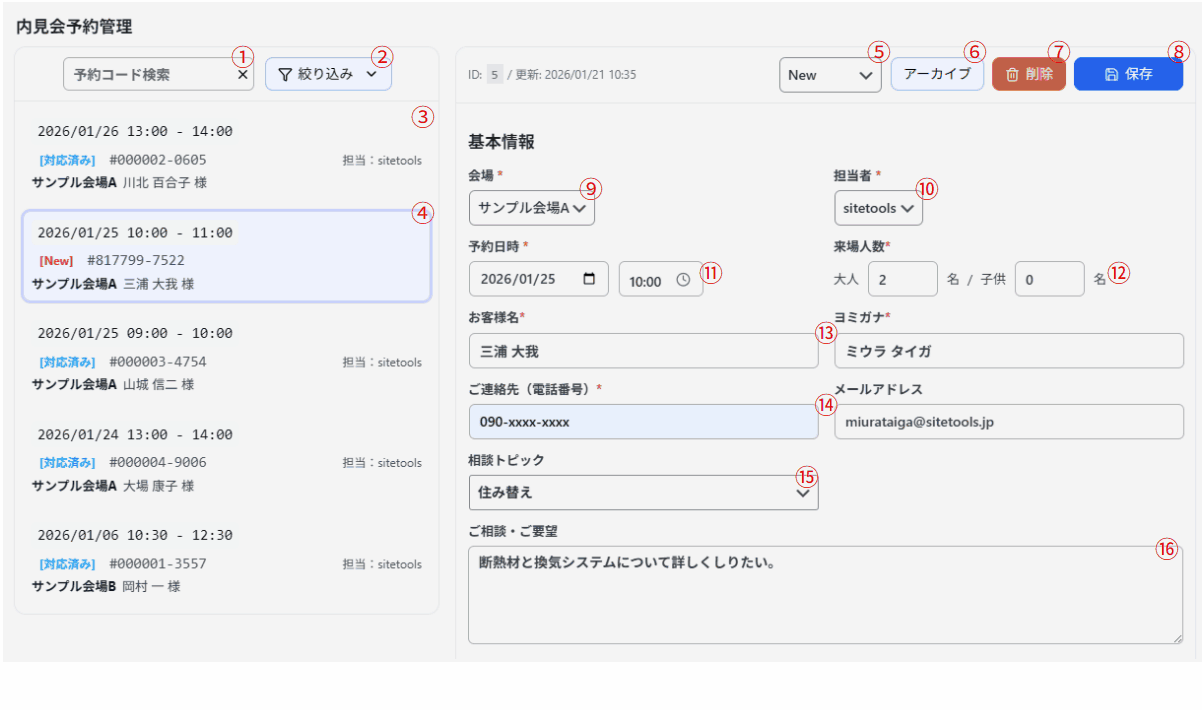Viewport: 1202px width, 710px height.
Task: Open the 相談トピック 住み替え dropdown
Action: 643,492
